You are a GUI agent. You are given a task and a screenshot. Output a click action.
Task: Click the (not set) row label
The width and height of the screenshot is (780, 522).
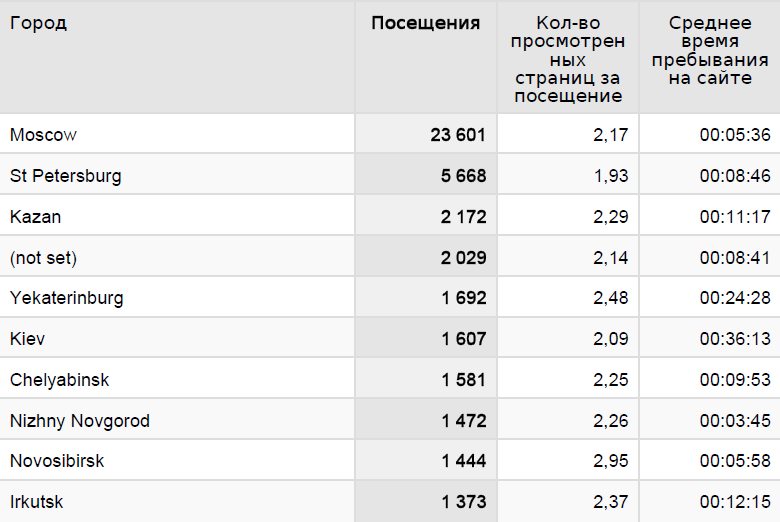(43, 258)
